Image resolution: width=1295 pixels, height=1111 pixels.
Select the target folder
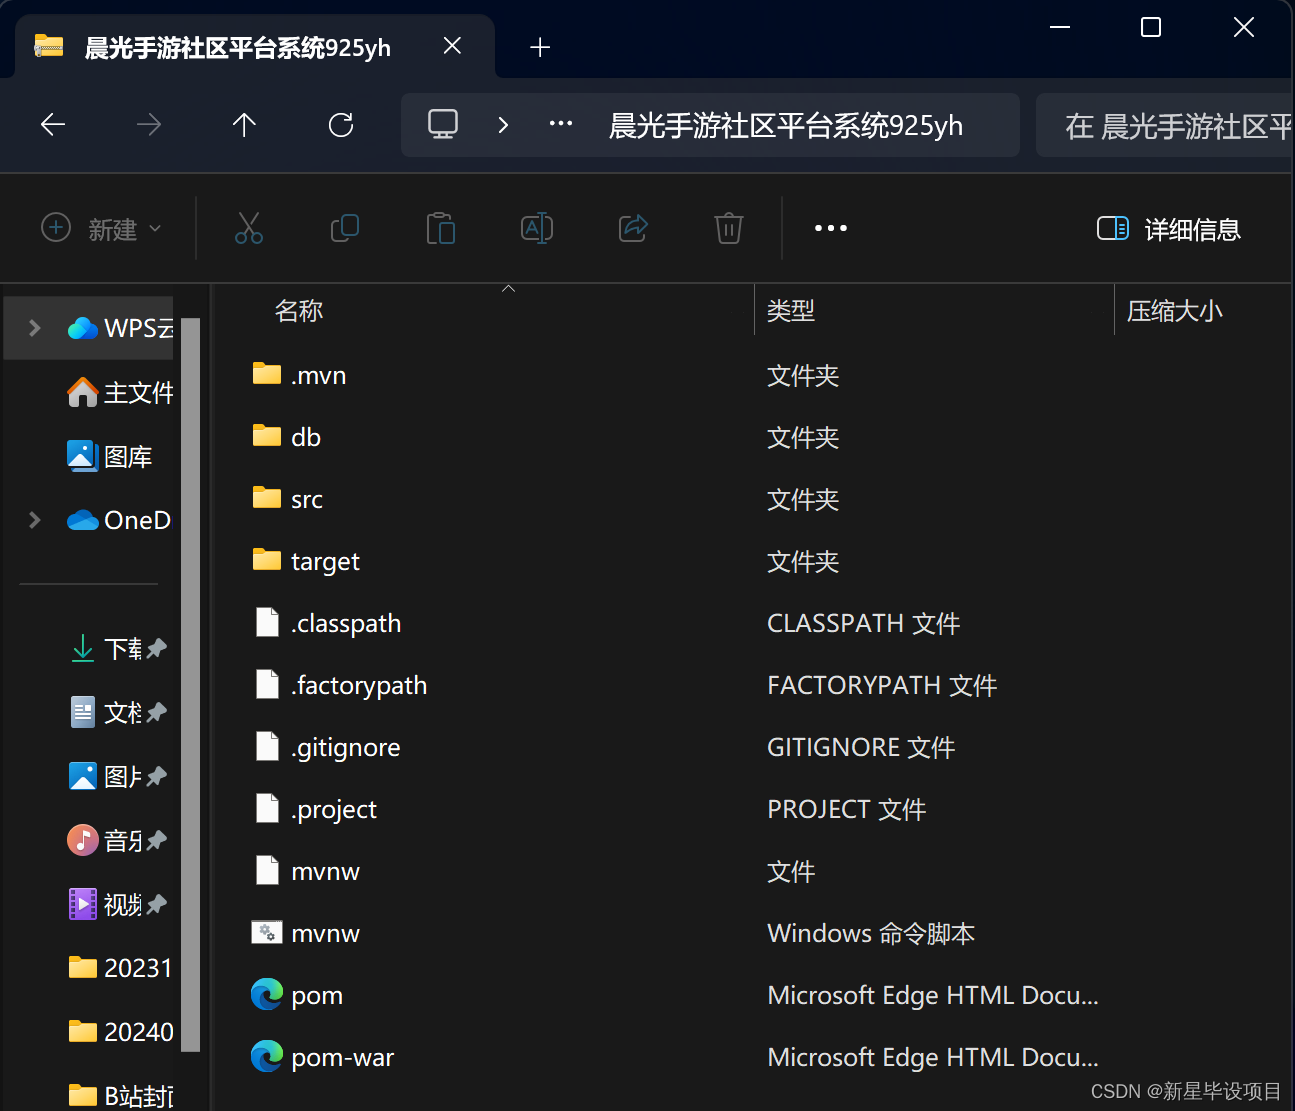point(306,561)
